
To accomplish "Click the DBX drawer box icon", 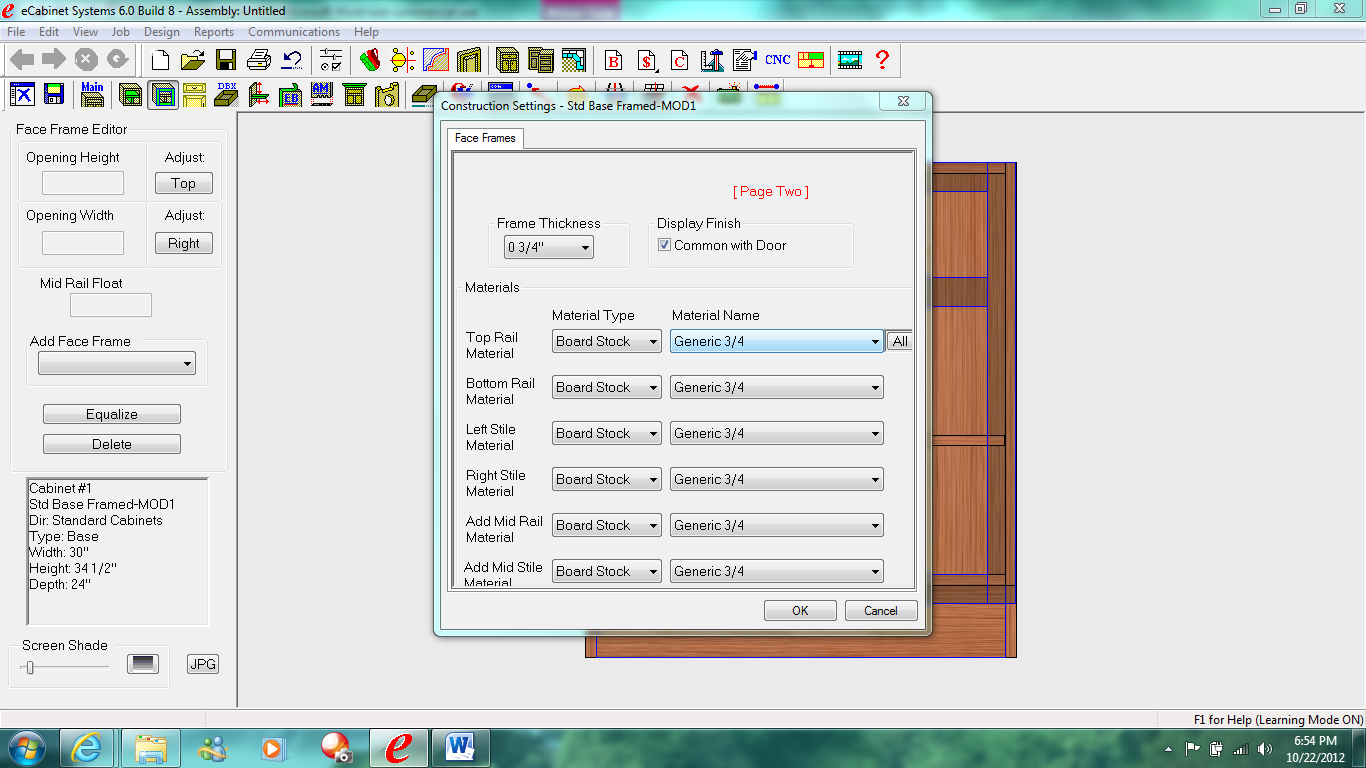I will pyautogui.click(x=227, y=94).
